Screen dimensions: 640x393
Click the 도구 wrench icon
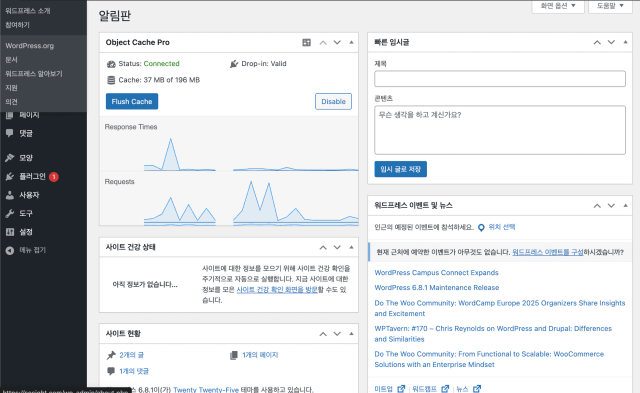pyautogui.click(x=10, y=213)
